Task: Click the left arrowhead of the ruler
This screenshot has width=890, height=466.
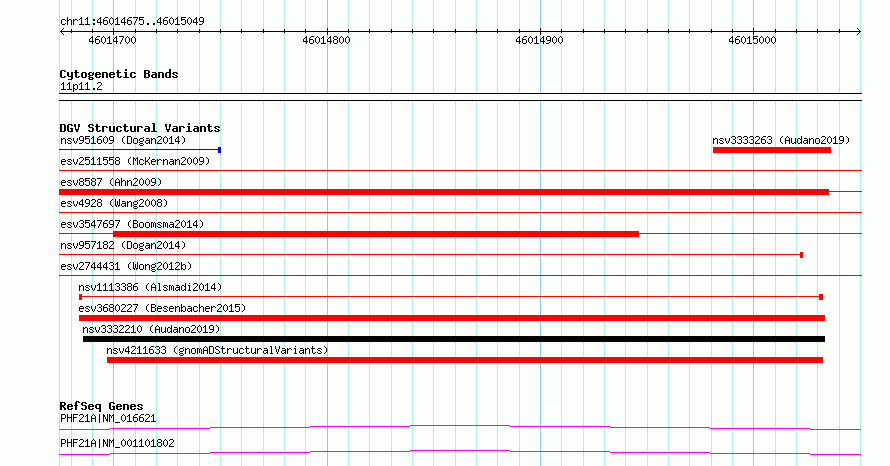Action: pos(62,32)
